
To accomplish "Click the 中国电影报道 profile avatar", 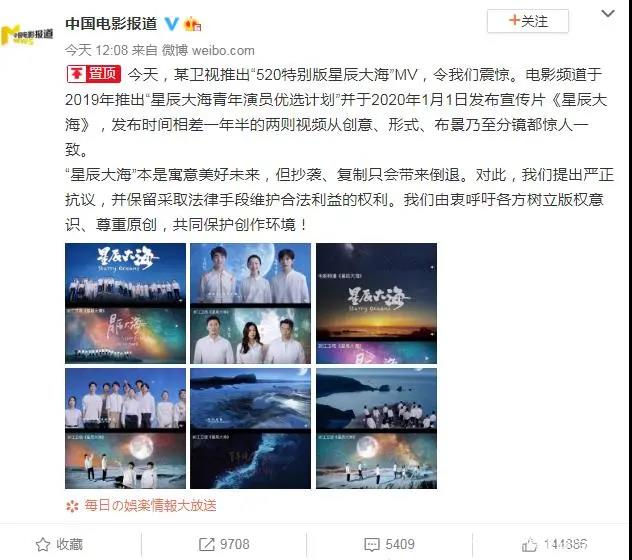I will pos(27,35).
